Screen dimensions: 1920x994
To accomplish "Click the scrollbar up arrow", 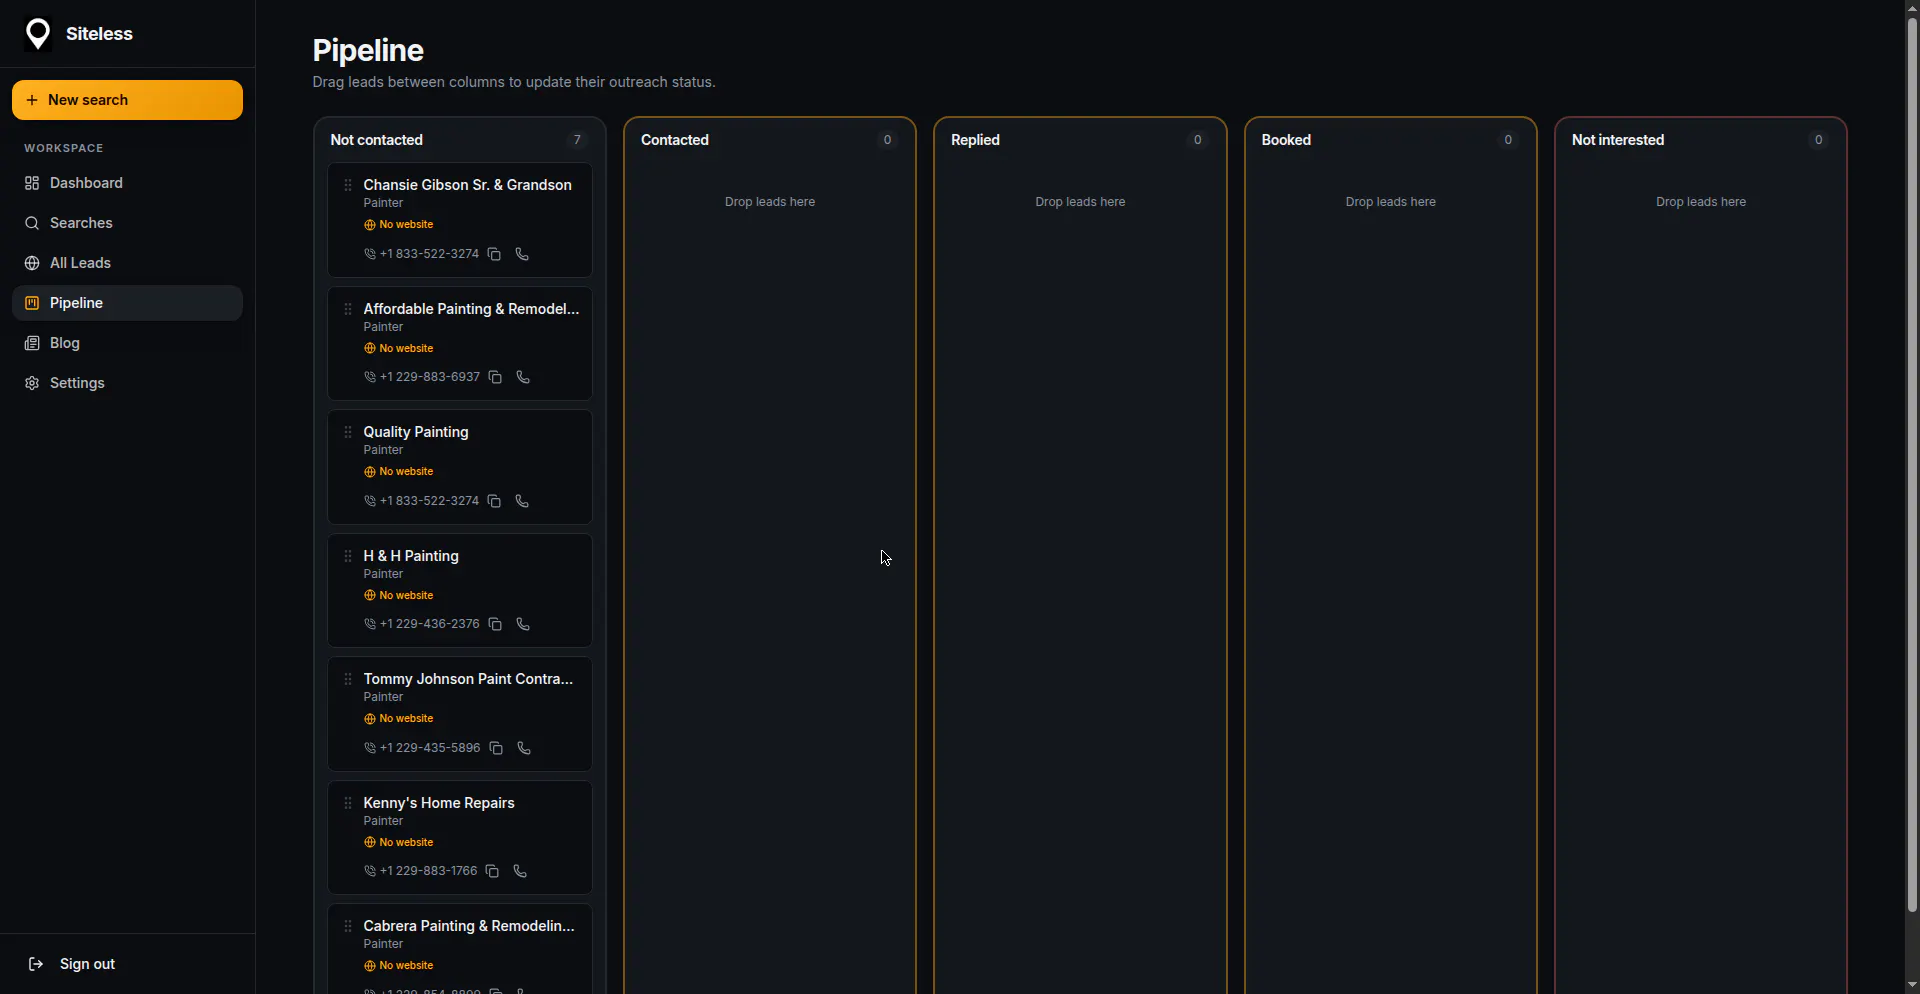I will click(x=1912, y=8).
